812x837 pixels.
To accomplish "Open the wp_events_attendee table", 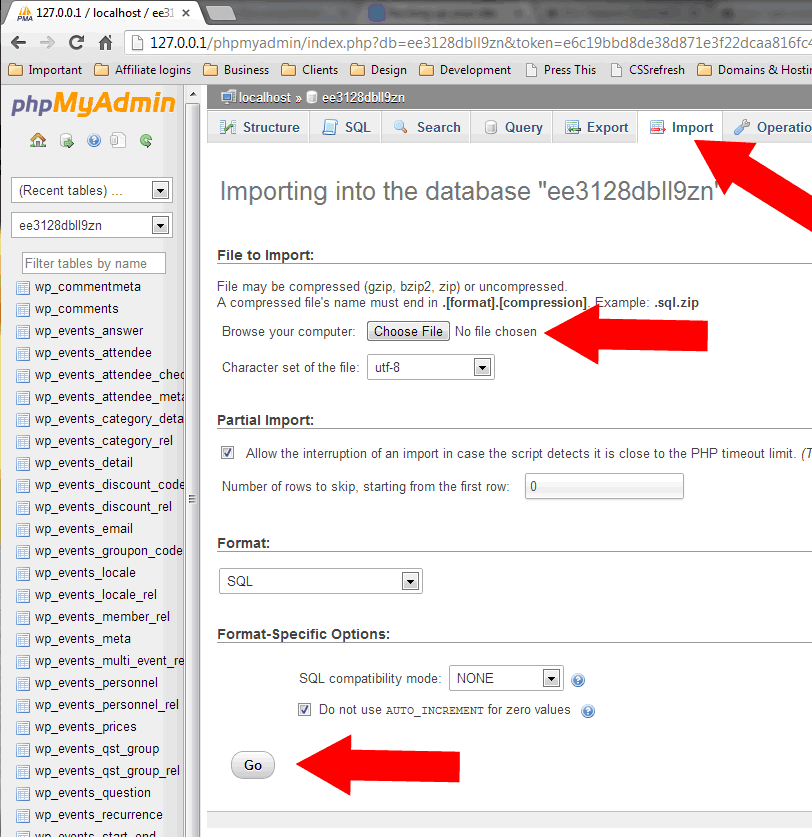I will (93, 353).
